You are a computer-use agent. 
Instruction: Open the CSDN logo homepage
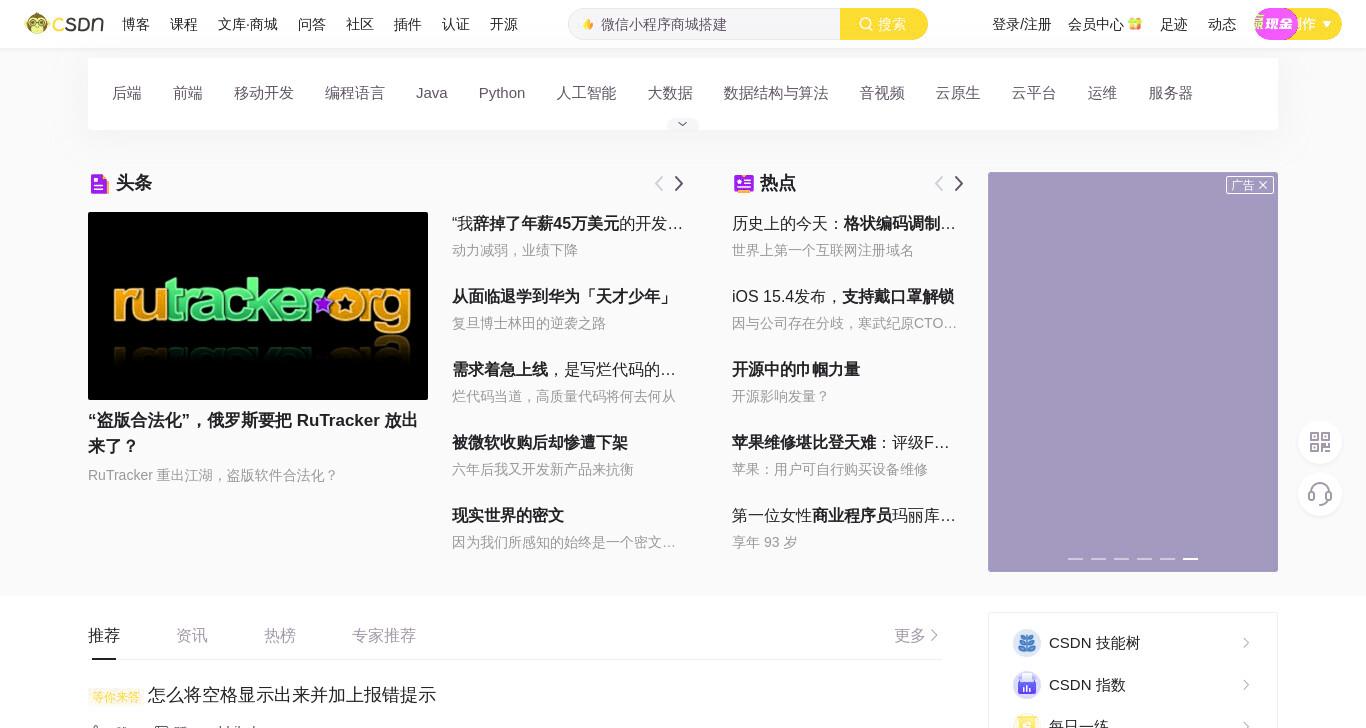[65, 23]
